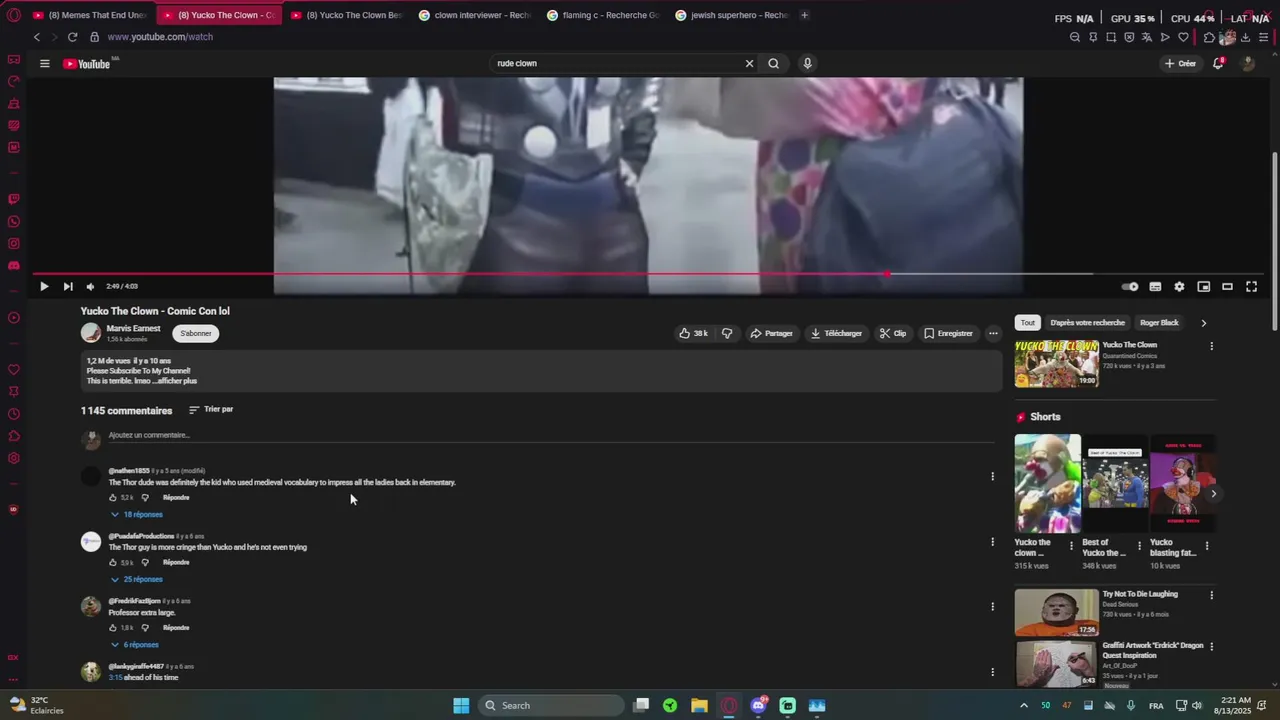This screenshot has height=720, width=1280.
Task: Go to YouTube home via logo
Action: 87,64
